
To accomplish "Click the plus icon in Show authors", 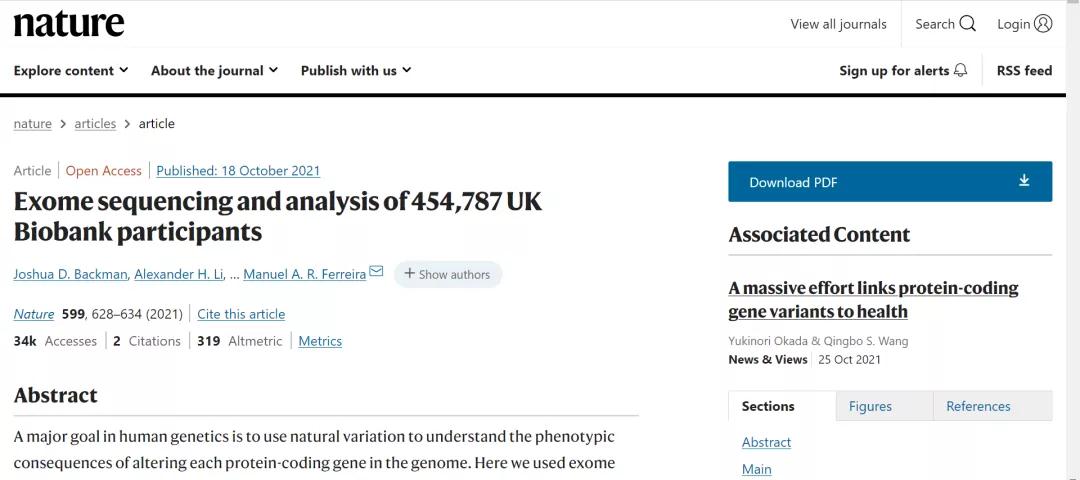I will (x=409, y=274).
